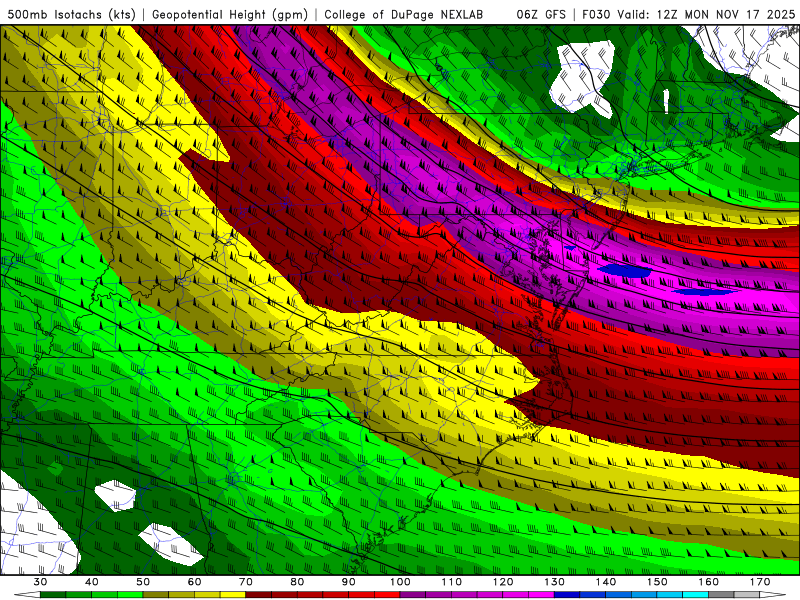Click the 'Geopotential Height (gpm)' header text
Viewport: 800px width, 600px height.
(230, 14)
